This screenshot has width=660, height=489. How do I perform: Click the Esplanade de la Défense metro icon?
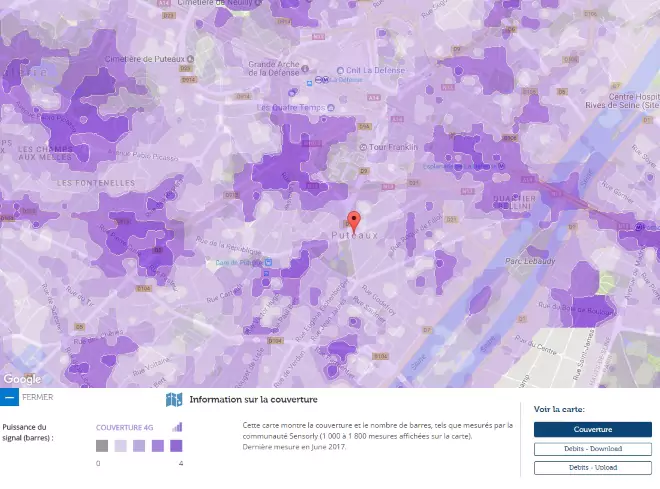(x=501, y=166)
